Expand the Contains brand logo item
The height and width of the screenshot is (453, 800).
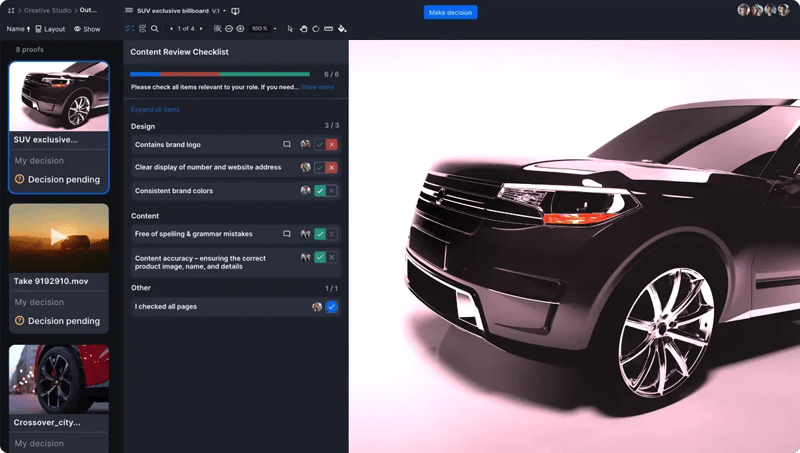tap(236, 144)
